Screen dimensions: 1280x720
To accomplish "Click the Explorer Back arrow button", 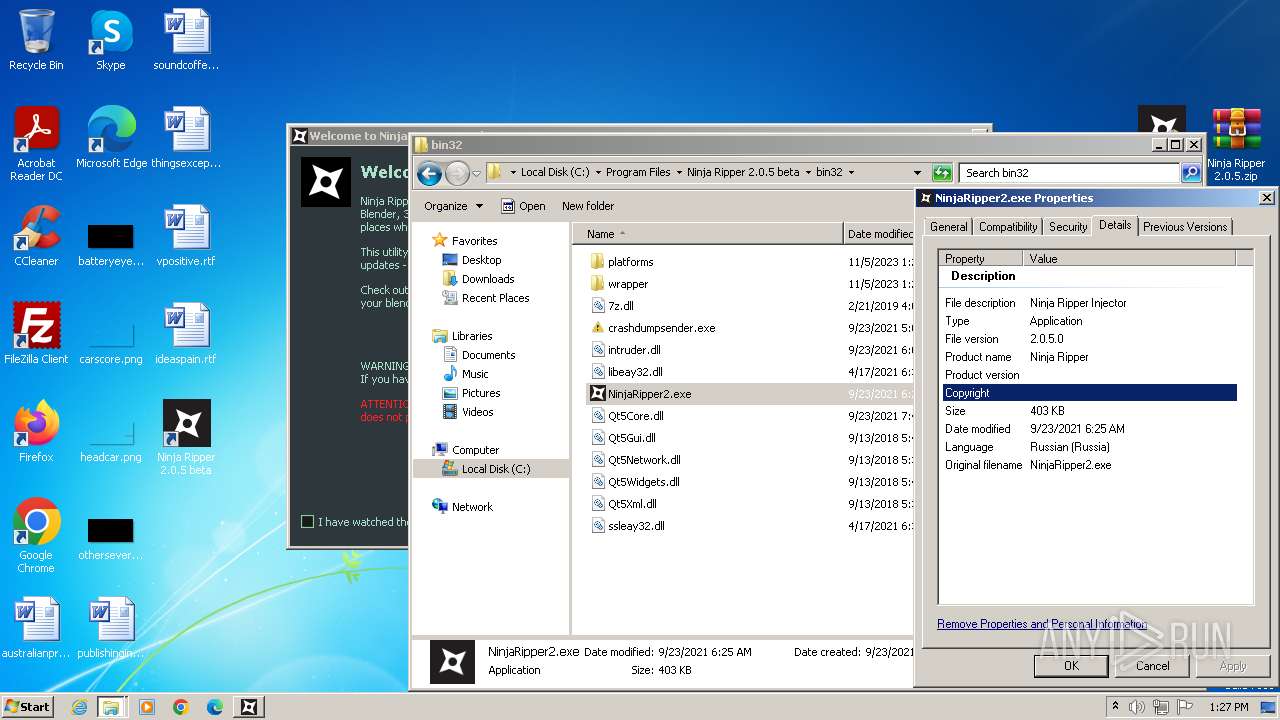I will (430, 173).
